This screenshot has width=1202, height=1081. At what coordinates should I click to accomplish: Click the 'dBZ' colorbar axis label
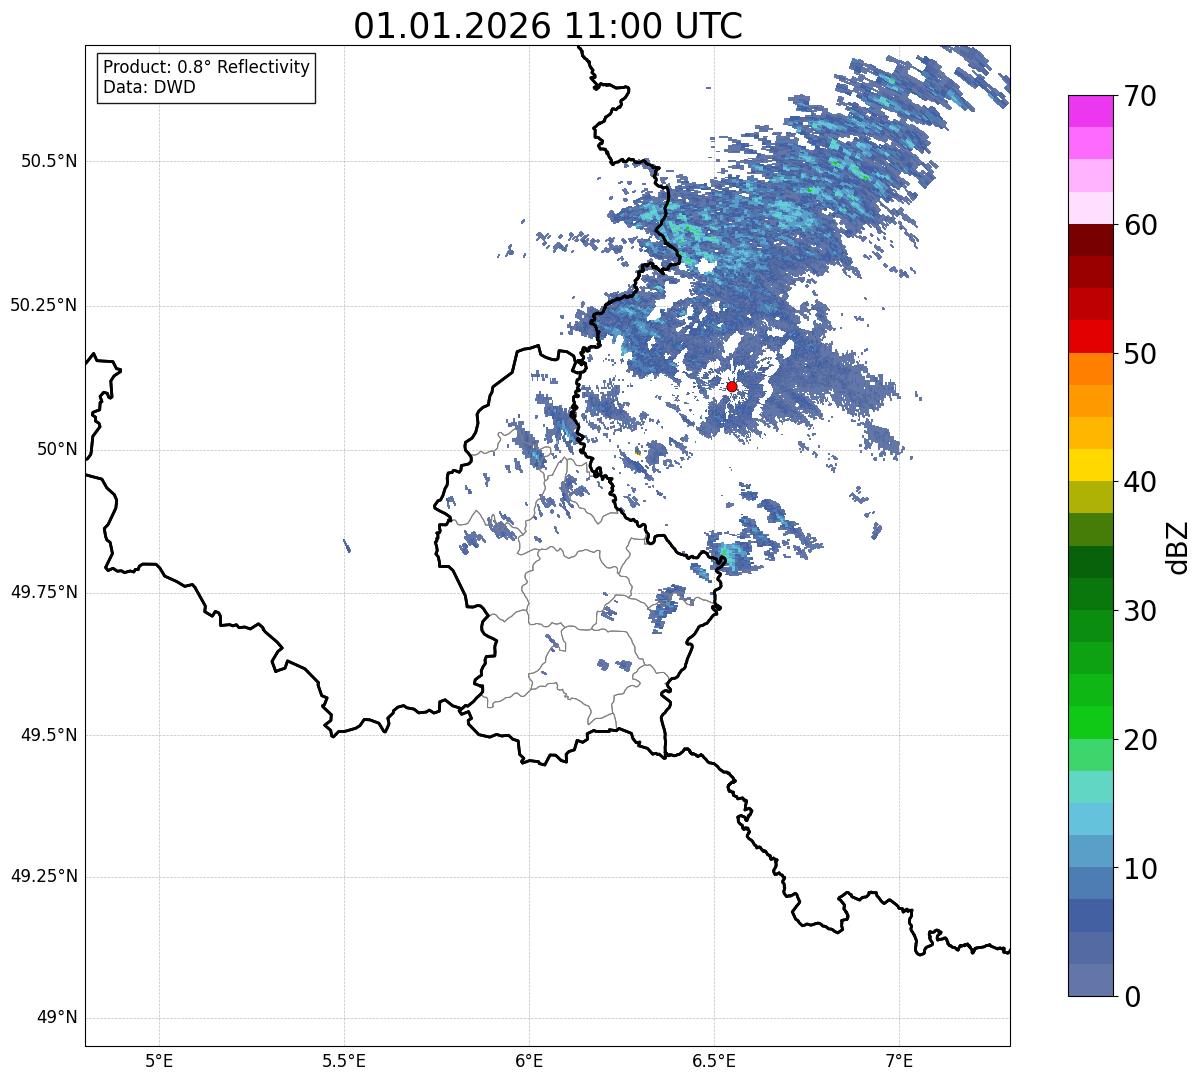1178,546
